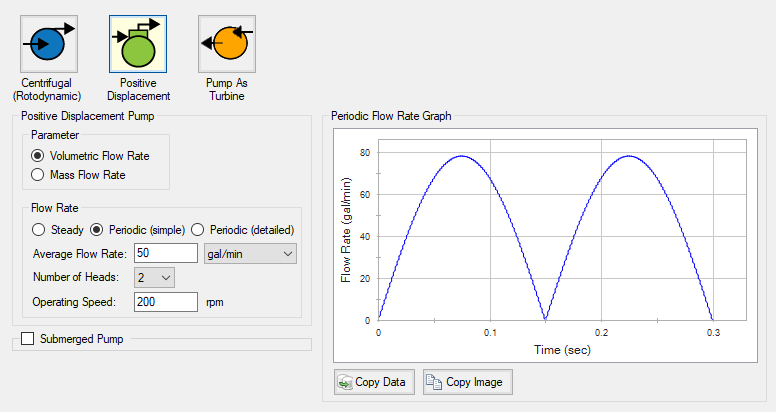Click the Pump As Turbine label
Screen dimensions: 776x412
click(x=227, y=89)
